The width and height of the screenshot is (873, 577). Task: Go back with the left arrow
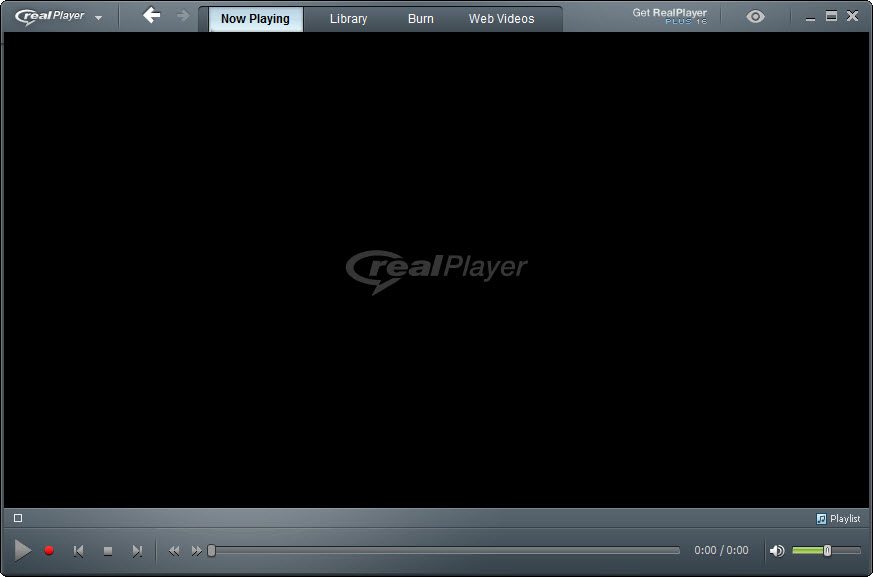[151, 15]
